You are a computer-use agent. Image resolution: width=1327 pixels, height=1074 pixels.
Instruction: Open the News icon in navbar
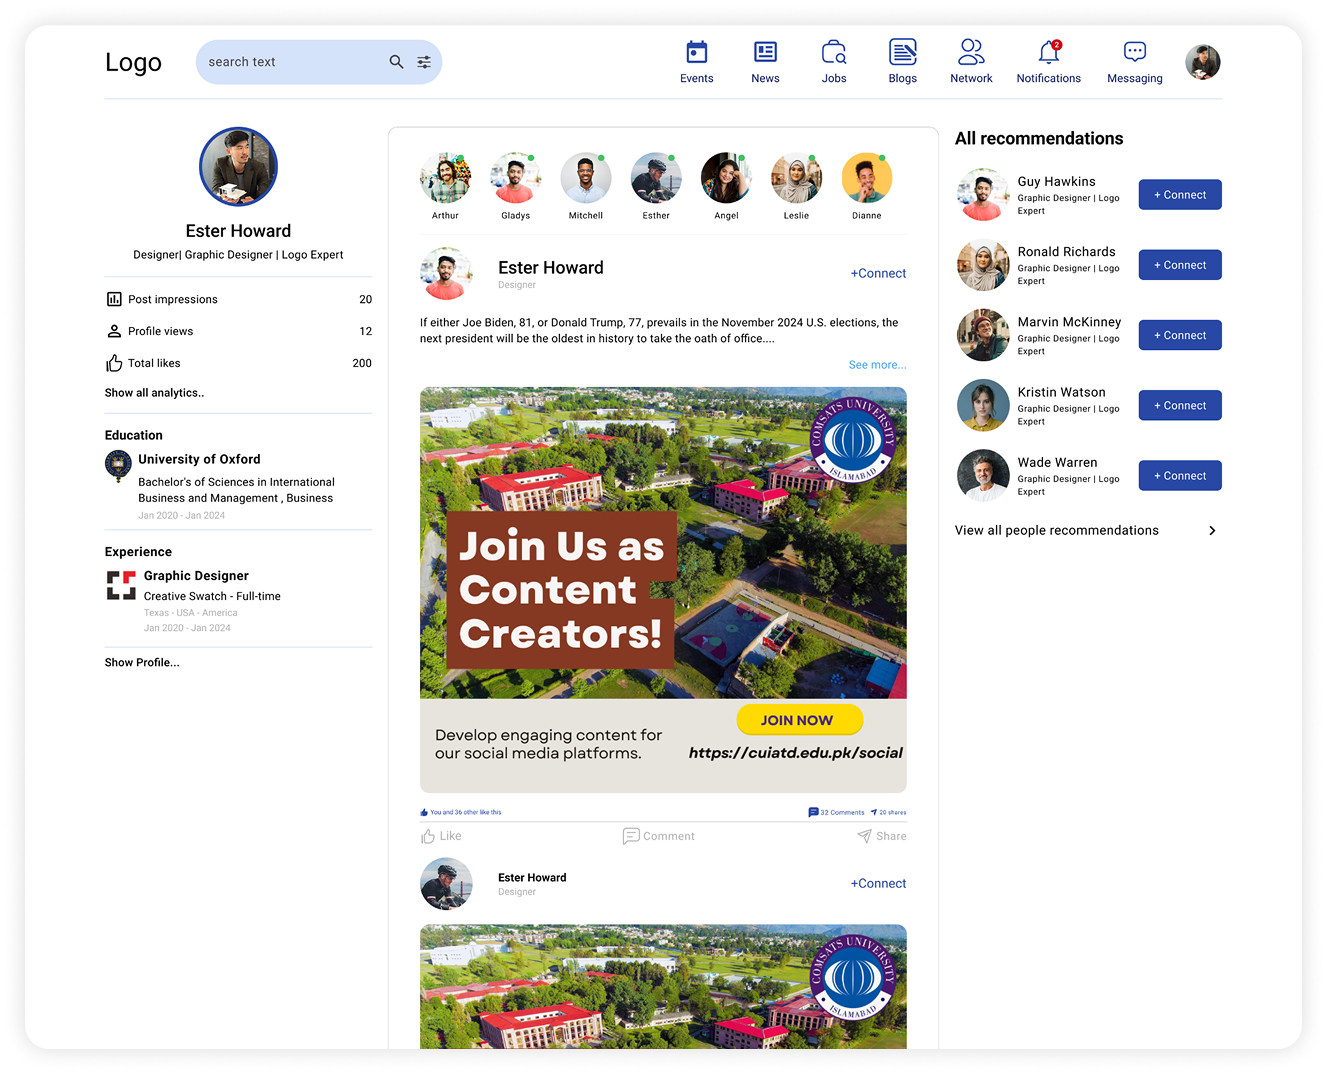[765, 52]
